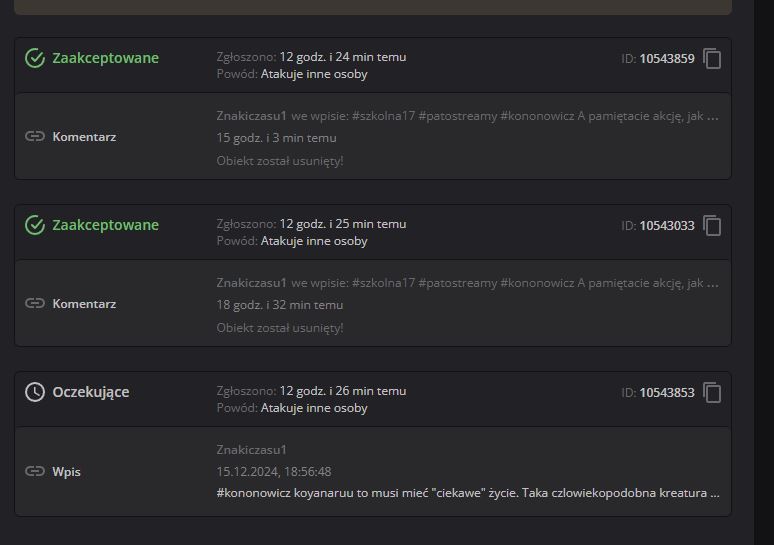Select the ID number 10543853 text
This screenshot has height=545, width=774.
coord(666,393)
